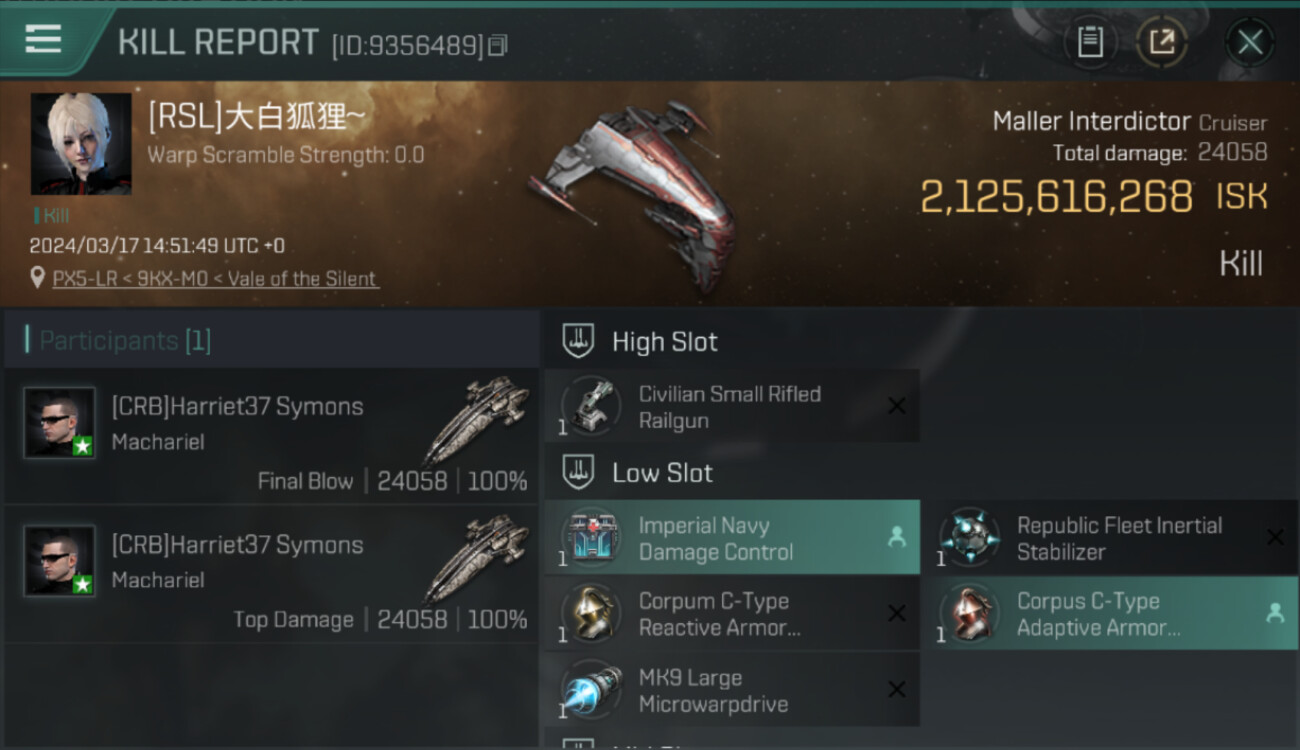The width and height of the screenshot is (1300, 750).
Task: Select Civilian Small Rifled Railgun icon
Action: click(x=590, y=406)
